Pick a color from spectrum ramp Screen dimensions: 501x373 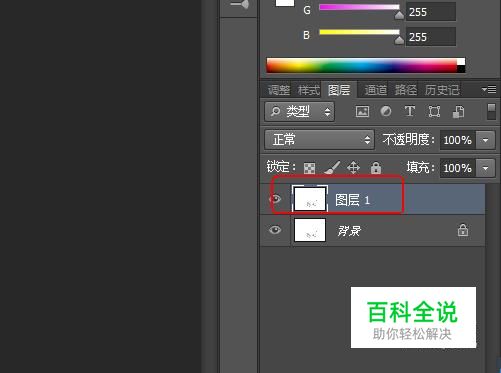click(x=362, y=65)
